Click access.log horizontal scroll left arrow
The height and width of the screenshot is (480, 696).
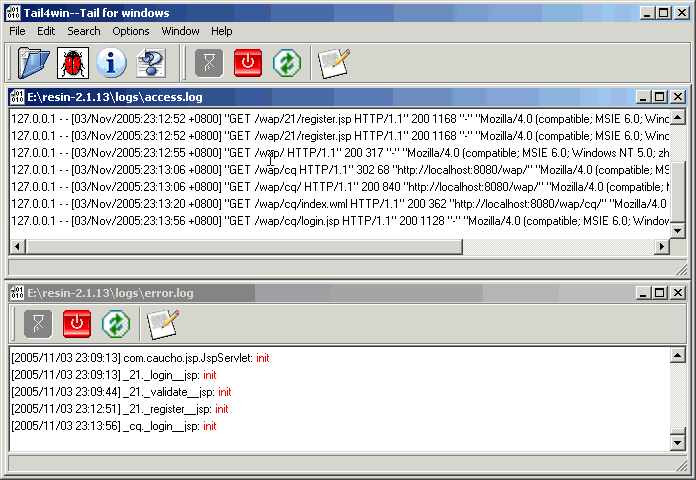click(x=17, y=246)
